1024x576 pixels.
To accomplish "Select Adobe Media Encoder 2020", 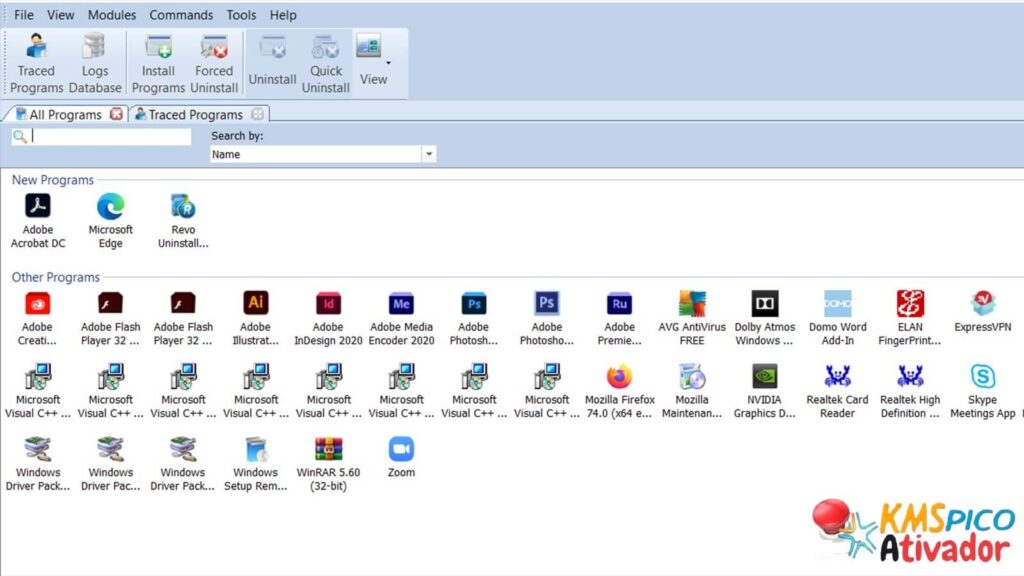I will click(401, 318).
